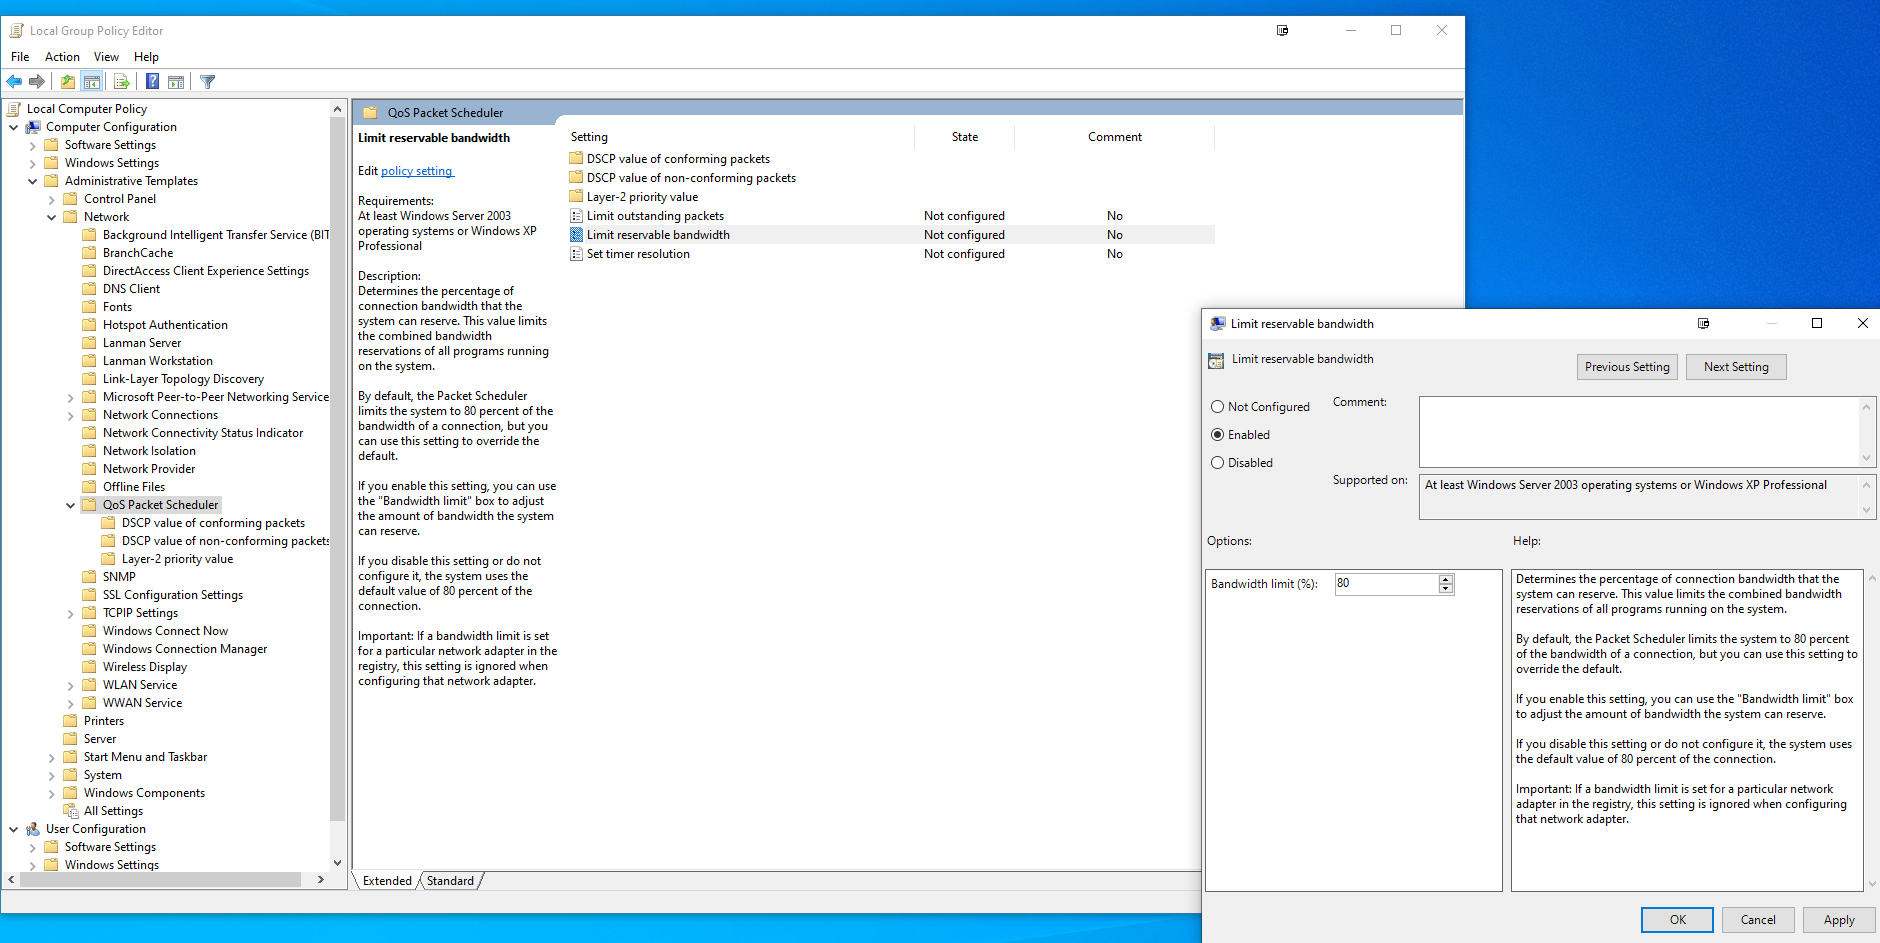Screen dimensions: 1880x943
Task: Open Help via blue question mark icon
Action: click(152, 82)
